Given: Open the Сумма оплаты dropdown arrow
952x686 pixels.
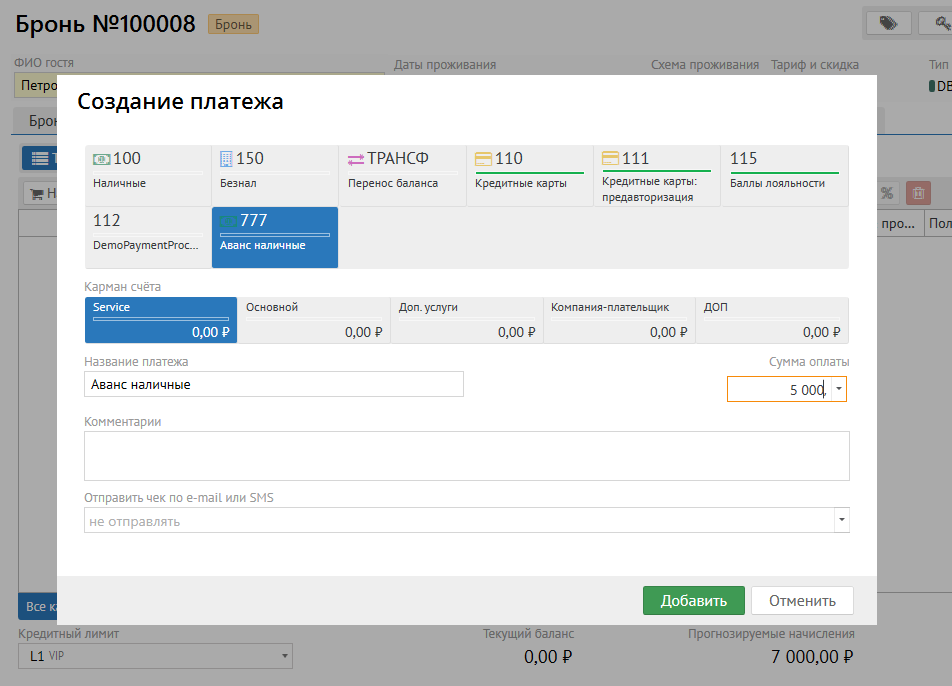Looking at the screenshot, I should [x=838, y=389].
